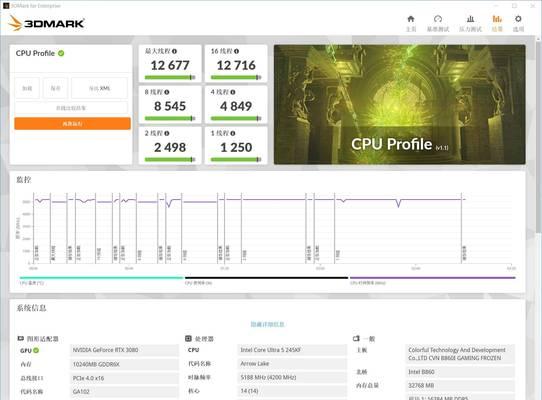Toggle the purple CPU clock frequency legend
Viewport: 542px width, 400px height.
432,279
